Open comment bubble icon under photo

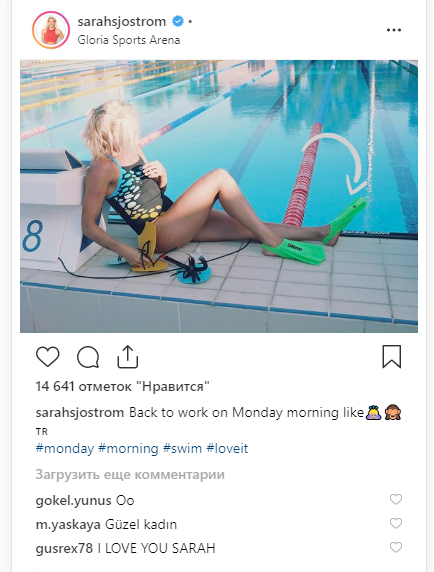(x=88, y=357)
